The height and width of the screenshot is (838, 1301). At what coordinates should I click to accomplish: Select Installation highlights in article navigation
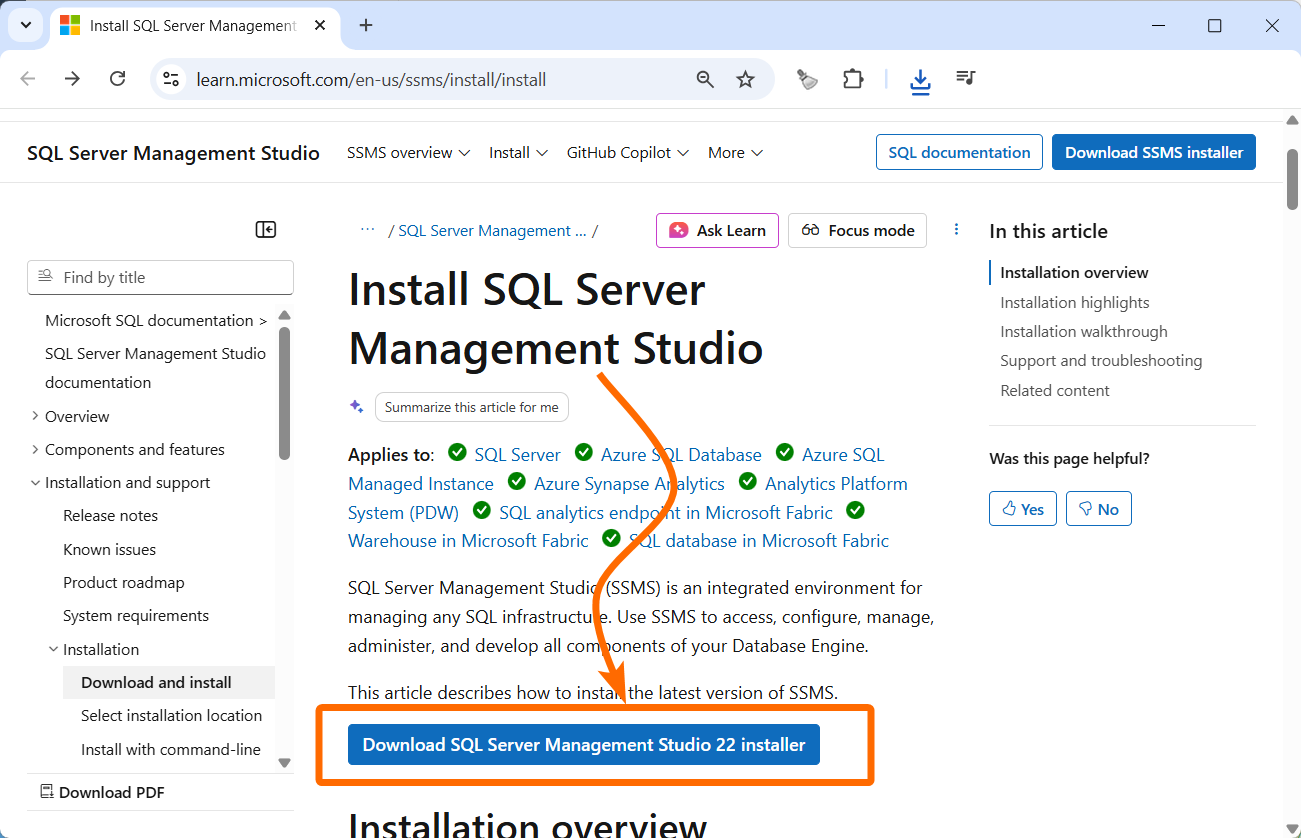(1074, 302)
